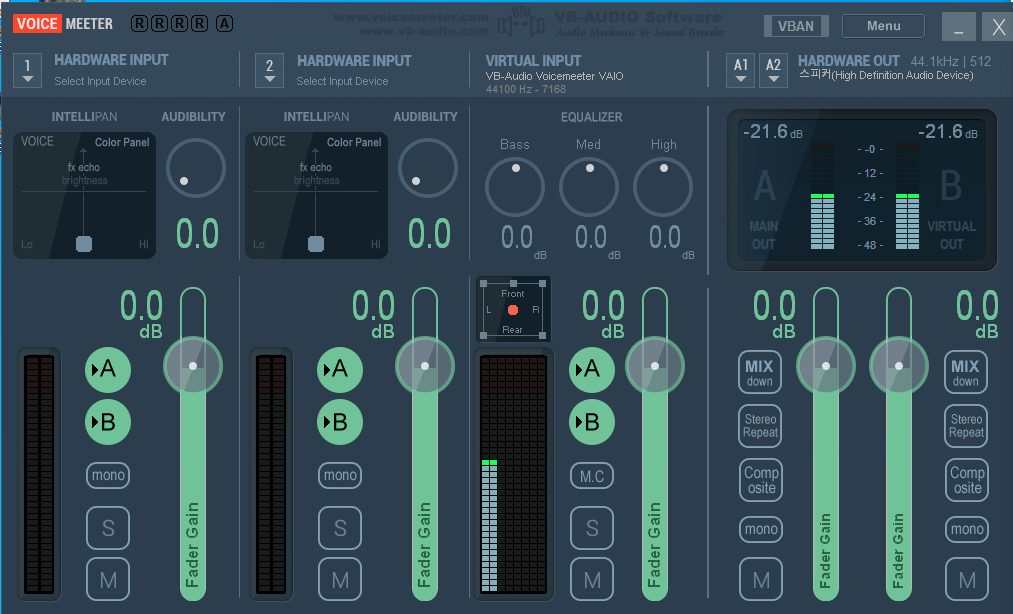1013x614 pixels.
Task: Select Composite mode on bus B
Action: pyautogui.click(x=966, y=480)
